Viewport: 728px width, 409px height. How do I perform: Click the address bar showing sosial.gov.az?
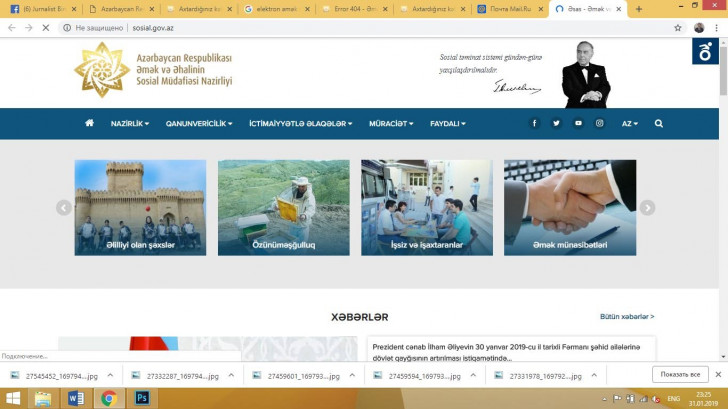371,28
